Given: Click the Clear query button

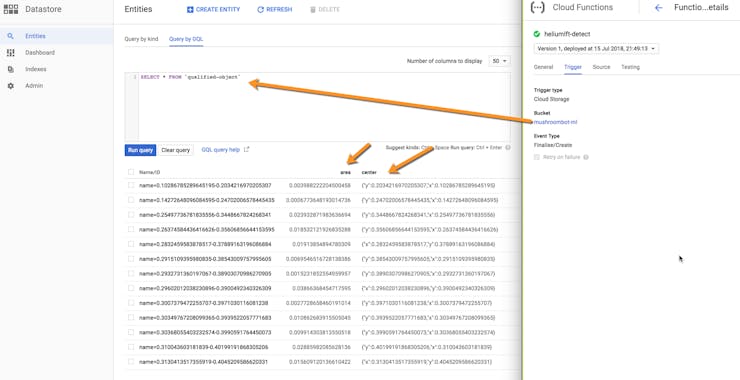Looking at the screenshot, I should point(176,150).
